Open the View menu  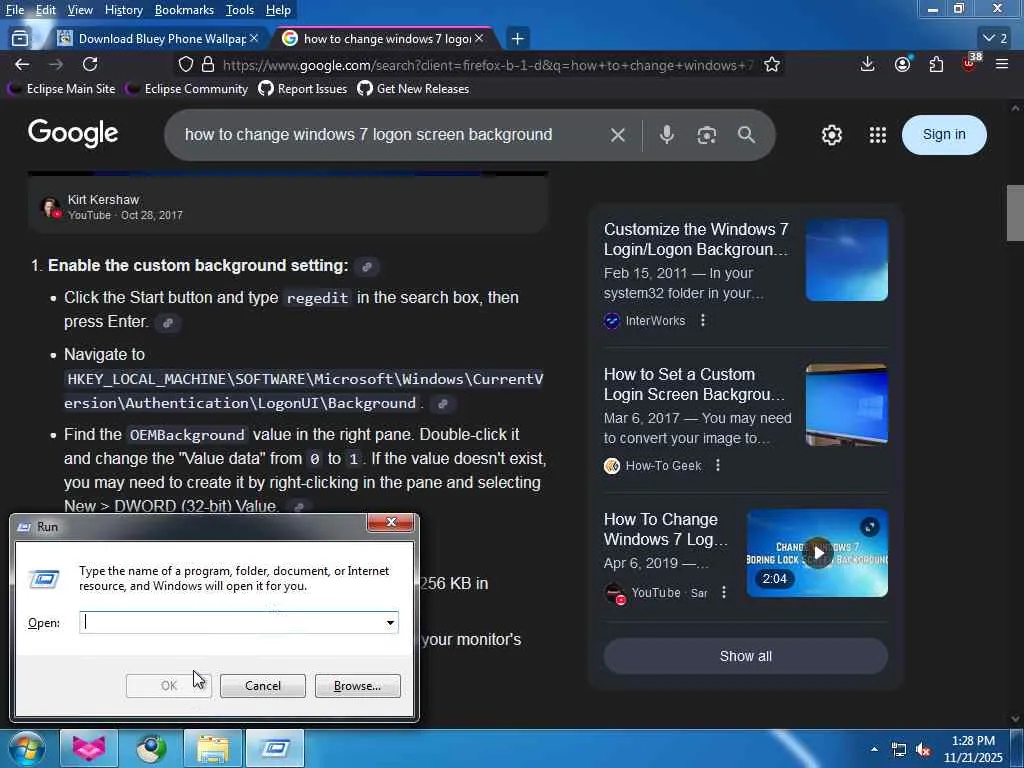80,10
